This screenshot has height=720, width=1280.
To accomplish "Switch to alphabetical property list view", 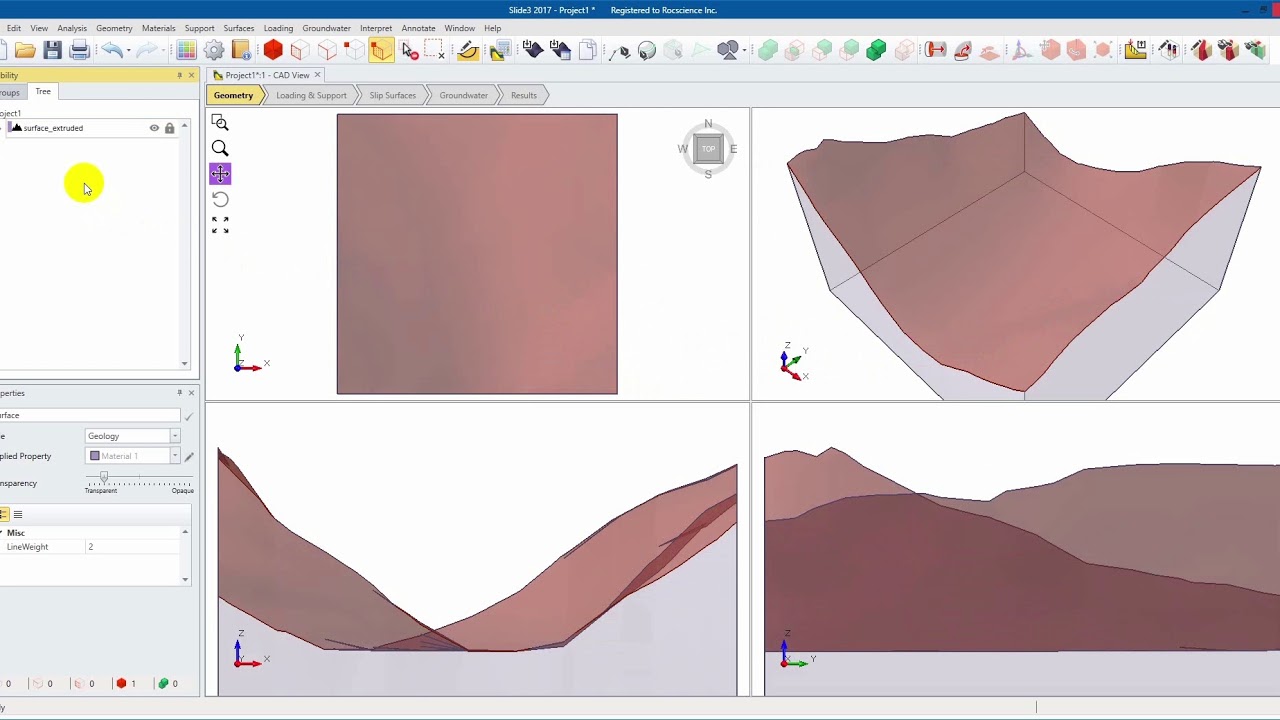I will [17, 514].
